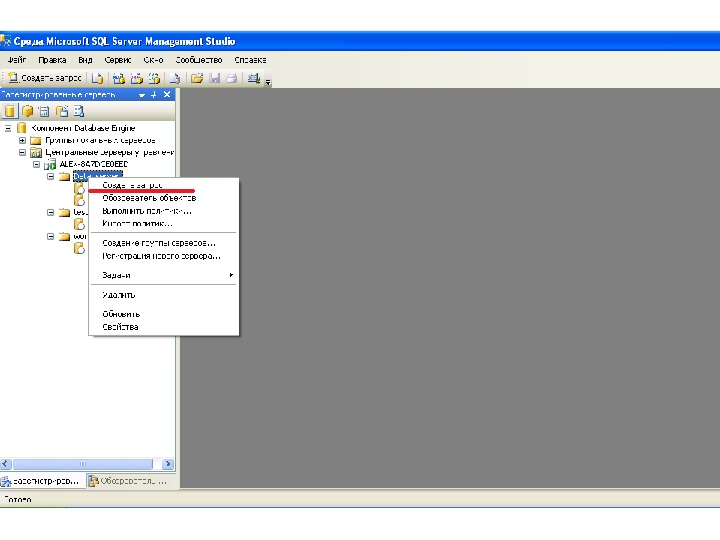Open the Задачи submenu in context menu
The width and height of the screenshot is (720, 540).
(163, 275)
